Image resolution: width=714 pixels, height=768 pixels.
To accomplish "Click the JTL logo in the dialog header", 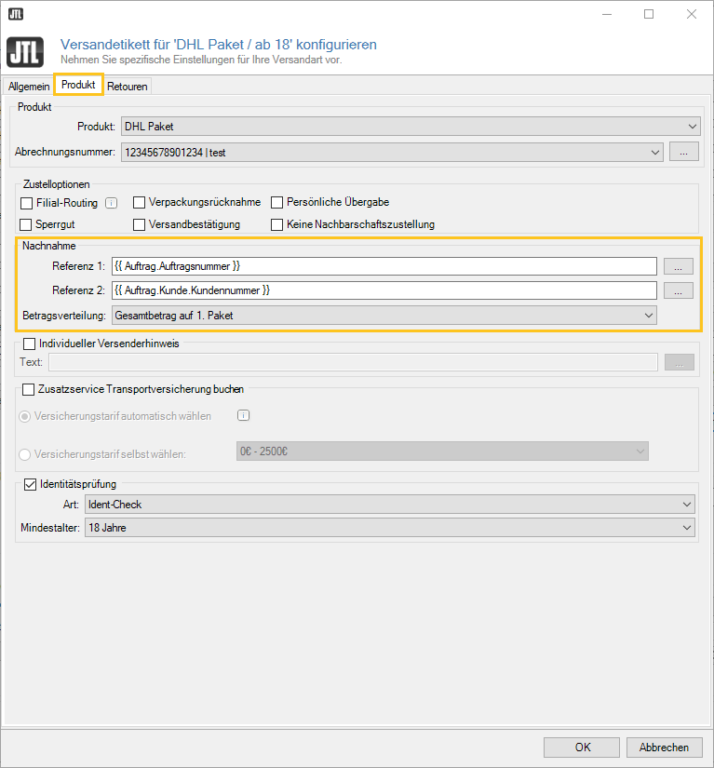I will tap(26, 52).
